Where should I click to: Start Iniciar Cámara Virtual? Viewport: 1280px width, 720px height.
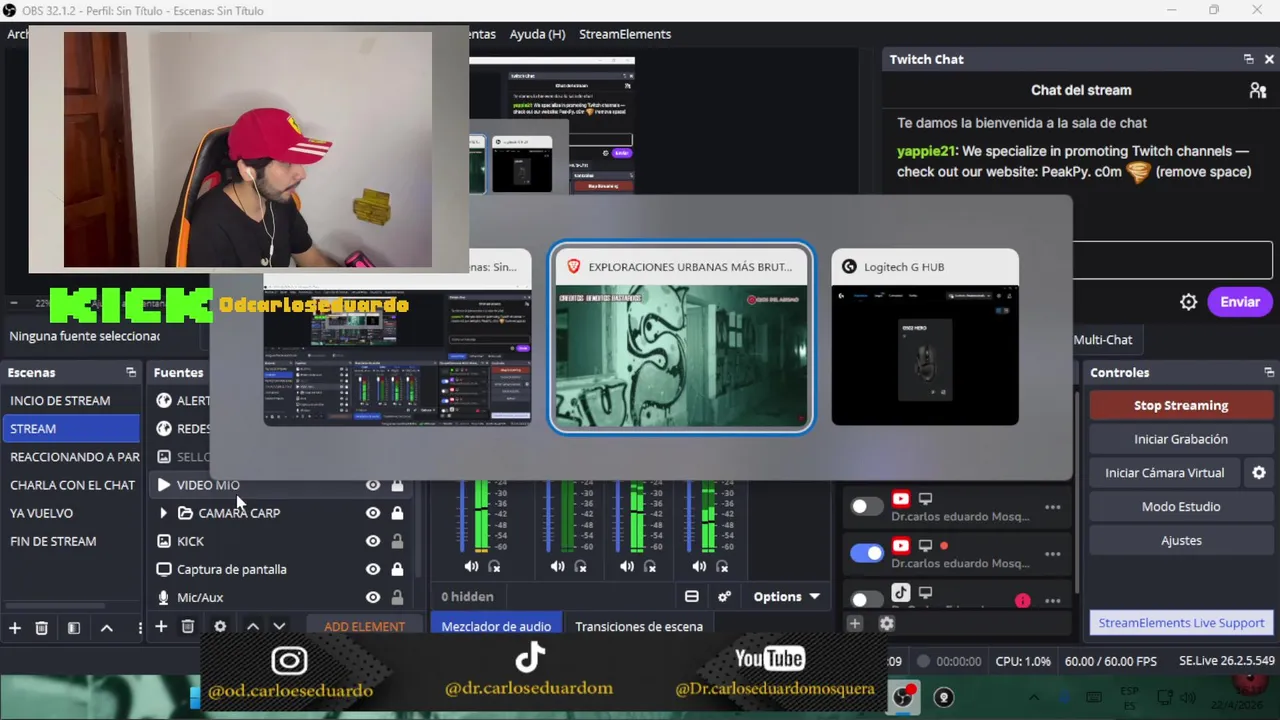(1164, 473)
